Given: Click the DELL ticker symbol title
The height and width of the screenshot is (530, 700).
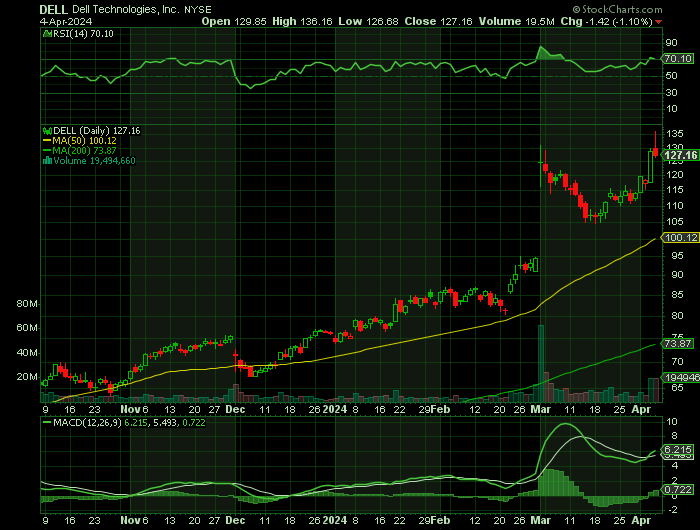Looking at the screenshot, I should pyautogui.click(x=54, y=9).
